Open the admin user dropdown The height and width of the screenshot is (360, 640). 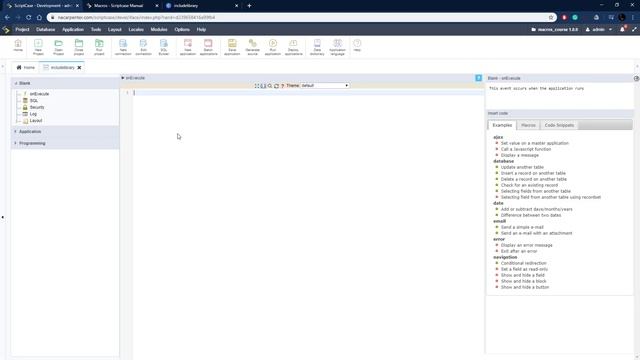coord(599,29)
